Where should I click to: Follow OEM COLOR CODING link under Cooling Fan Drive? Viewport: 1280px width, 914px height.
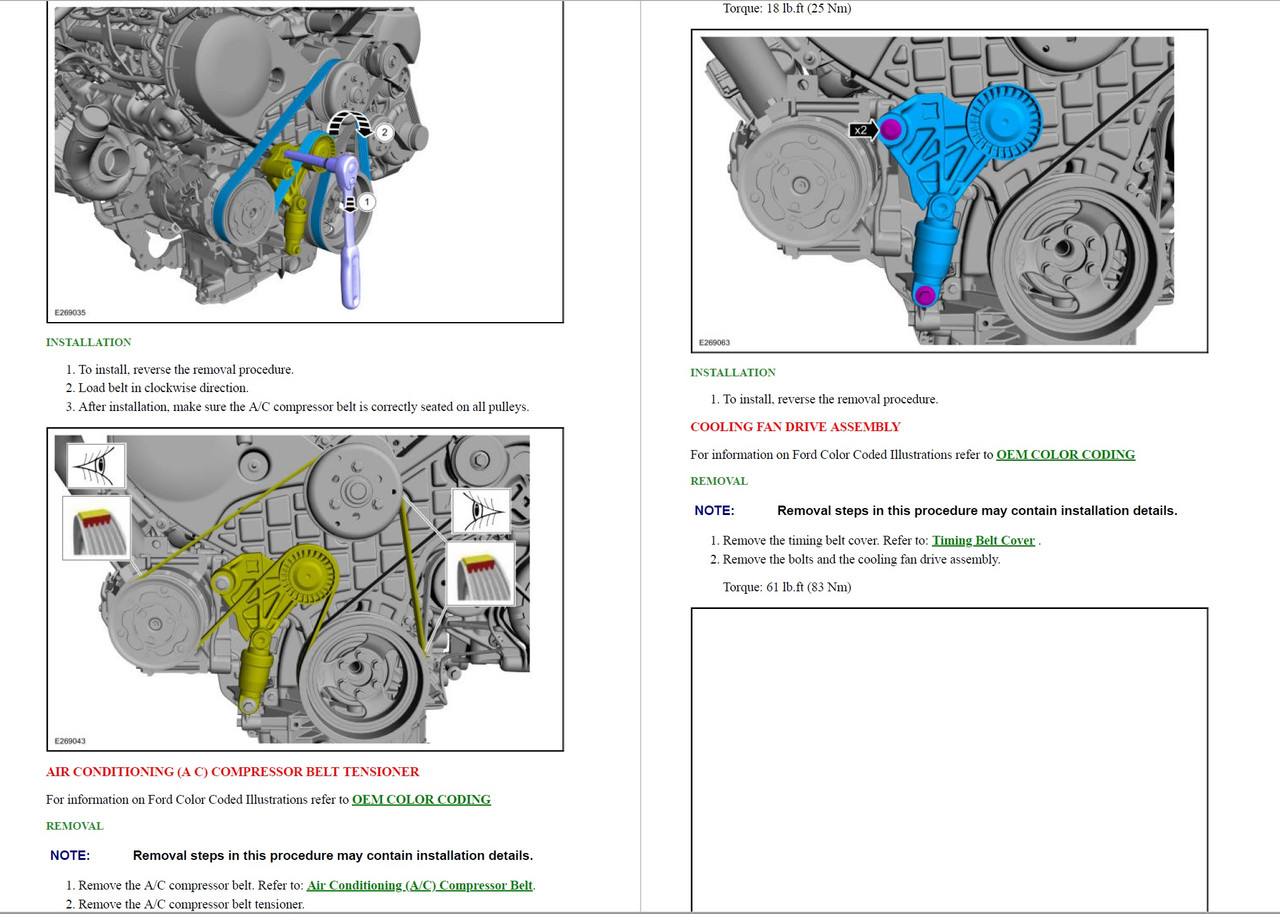1065,454
